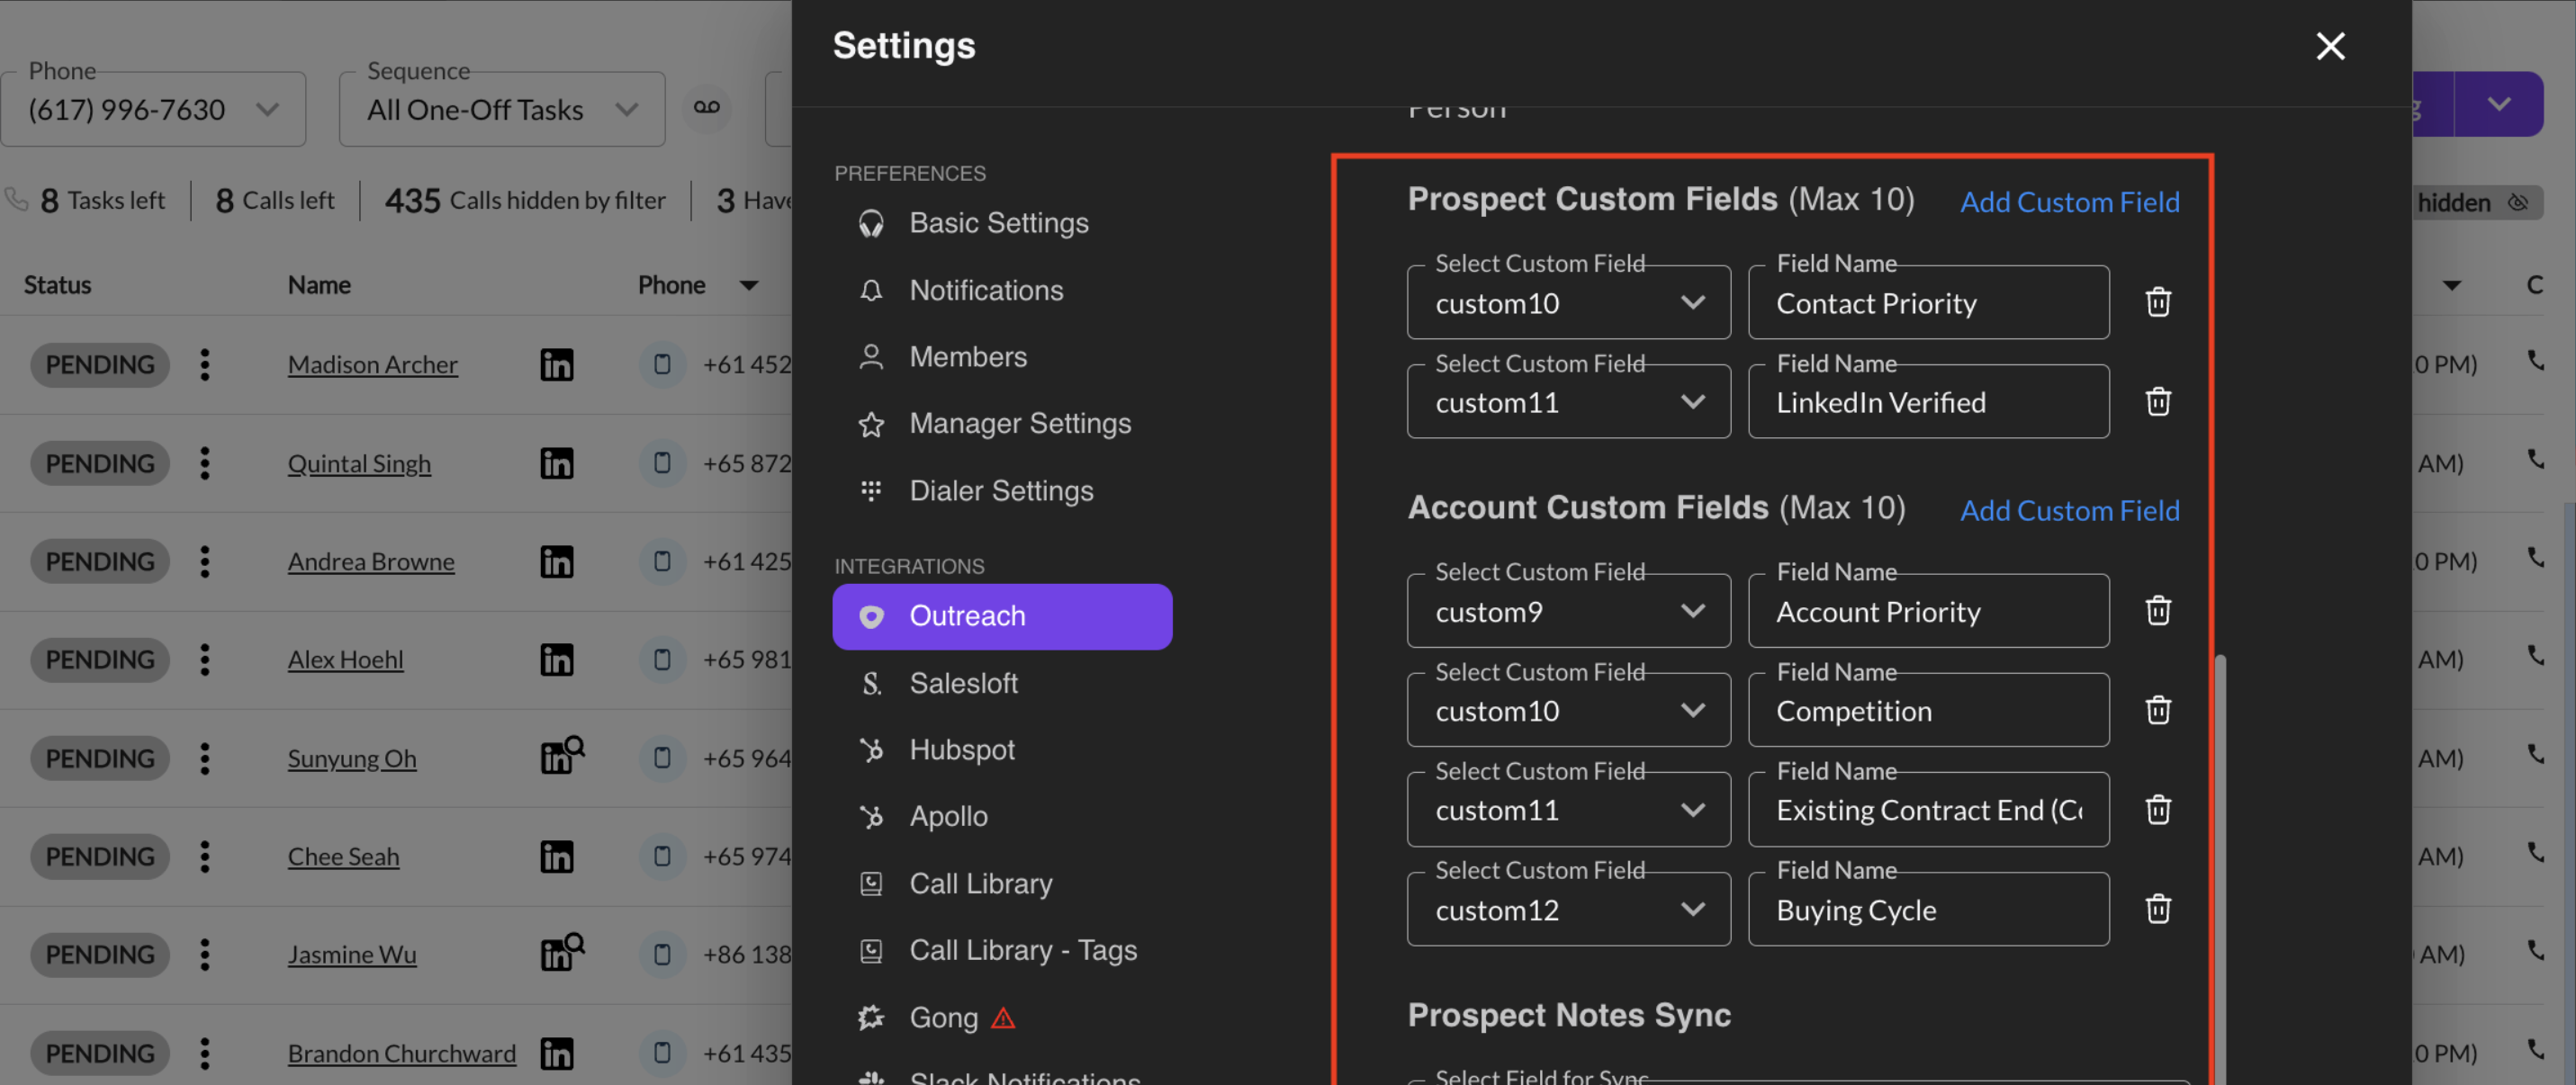This screenshot has height=1085, width=2576.
Task: Open Brandon Churchward's contact link
Action: pyautogui.click(x=402, y=1054)
